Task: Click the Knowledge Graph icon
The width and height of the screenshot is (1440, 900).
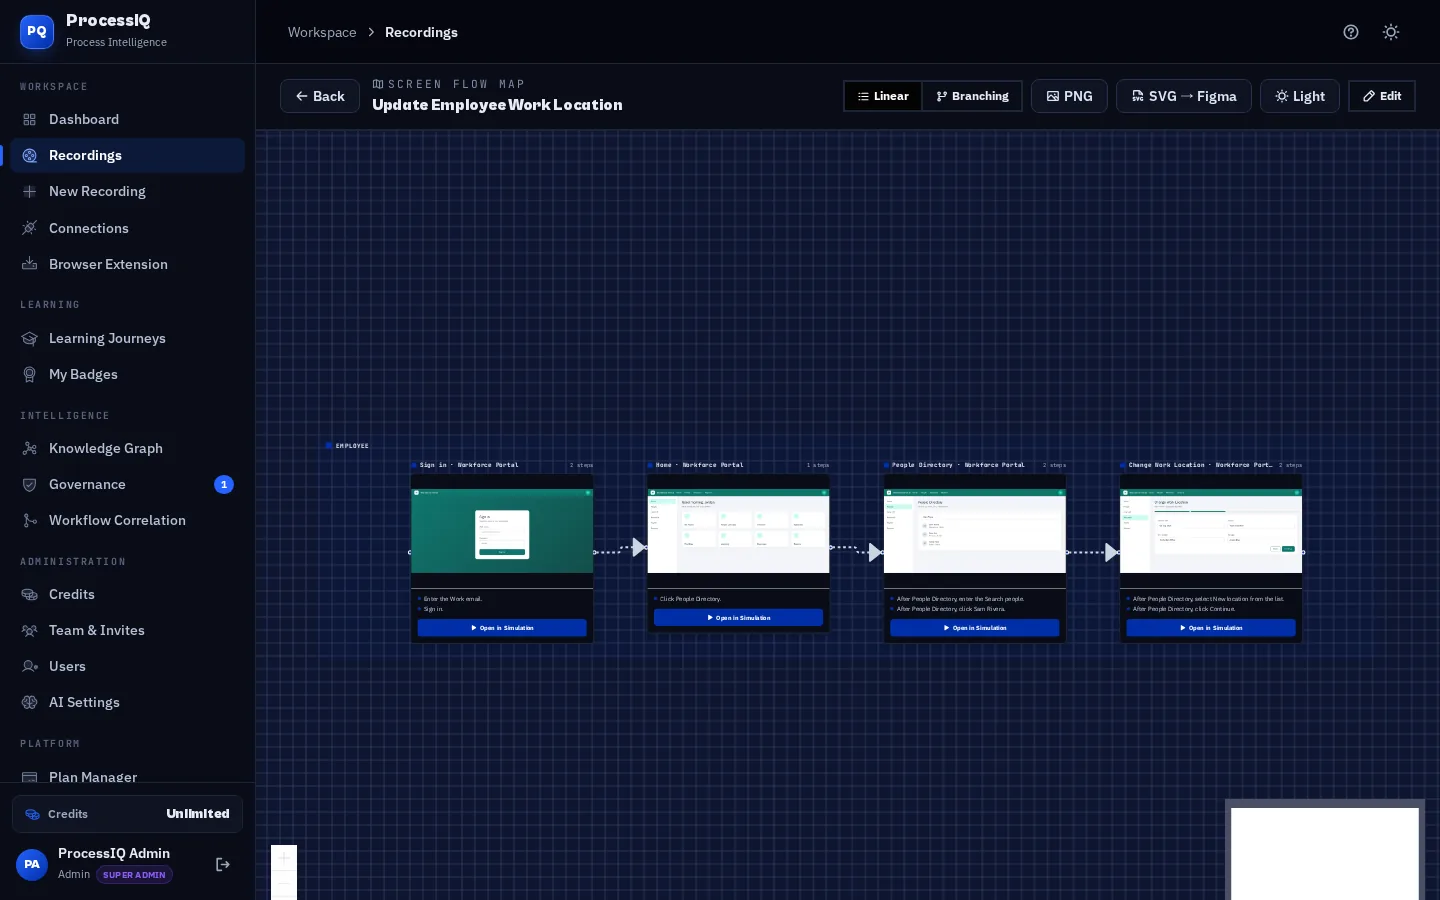Action: 30,448
